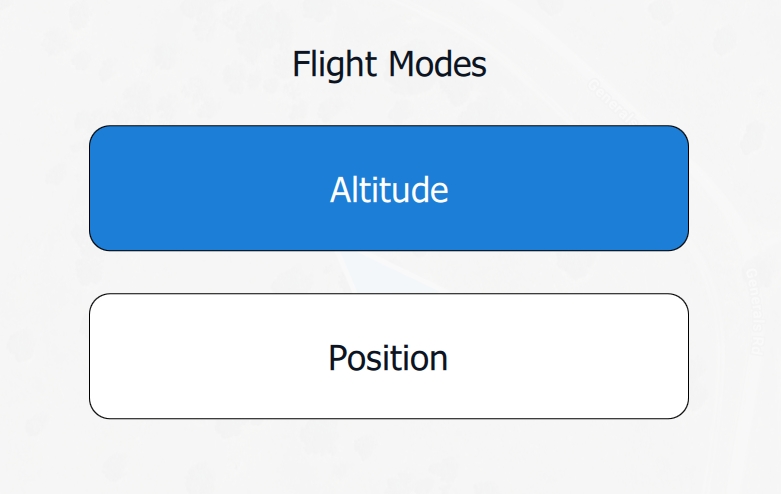Screen dimensions: 781x494
Task: Keep Altitude mode selected
Action: tap(389, 188)
